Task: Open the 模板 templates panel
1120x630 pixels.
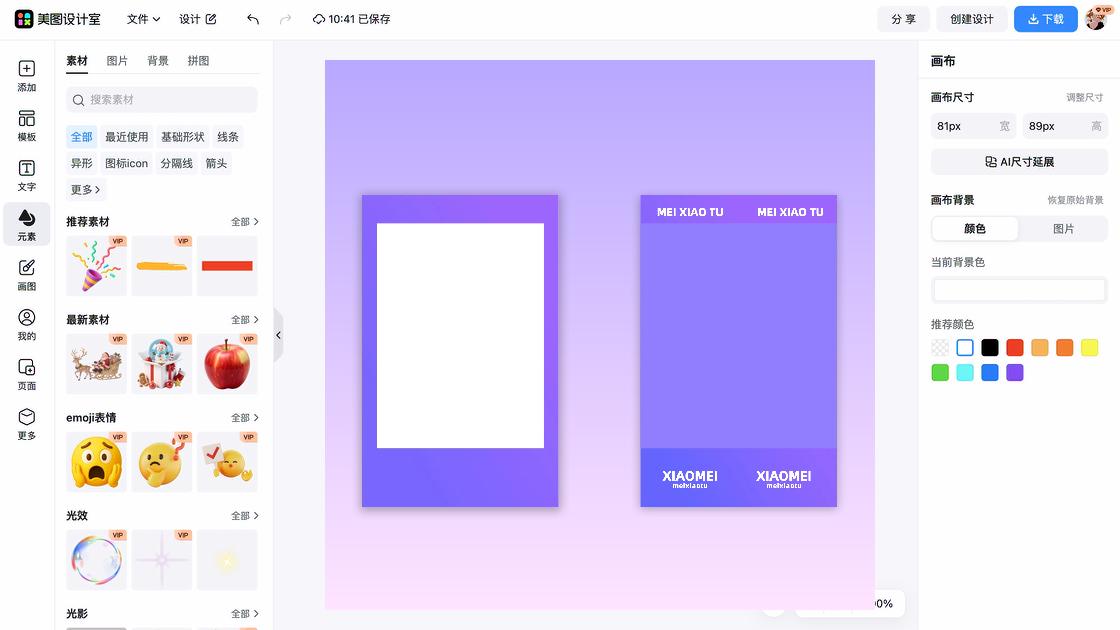Action: [x=27, y=125]
